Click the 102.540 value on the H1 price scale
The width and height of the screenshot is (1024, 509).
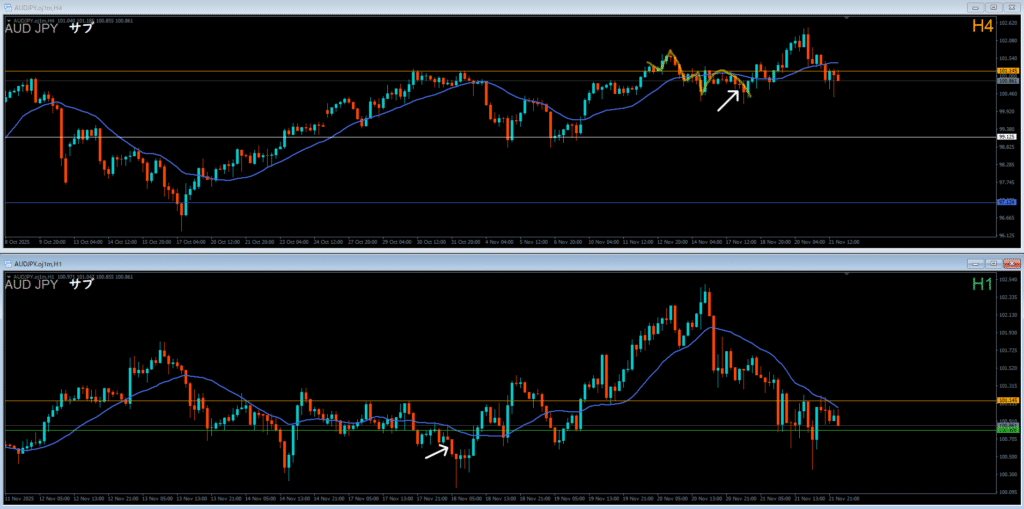pyautogui.click(x=1006, y=280)
